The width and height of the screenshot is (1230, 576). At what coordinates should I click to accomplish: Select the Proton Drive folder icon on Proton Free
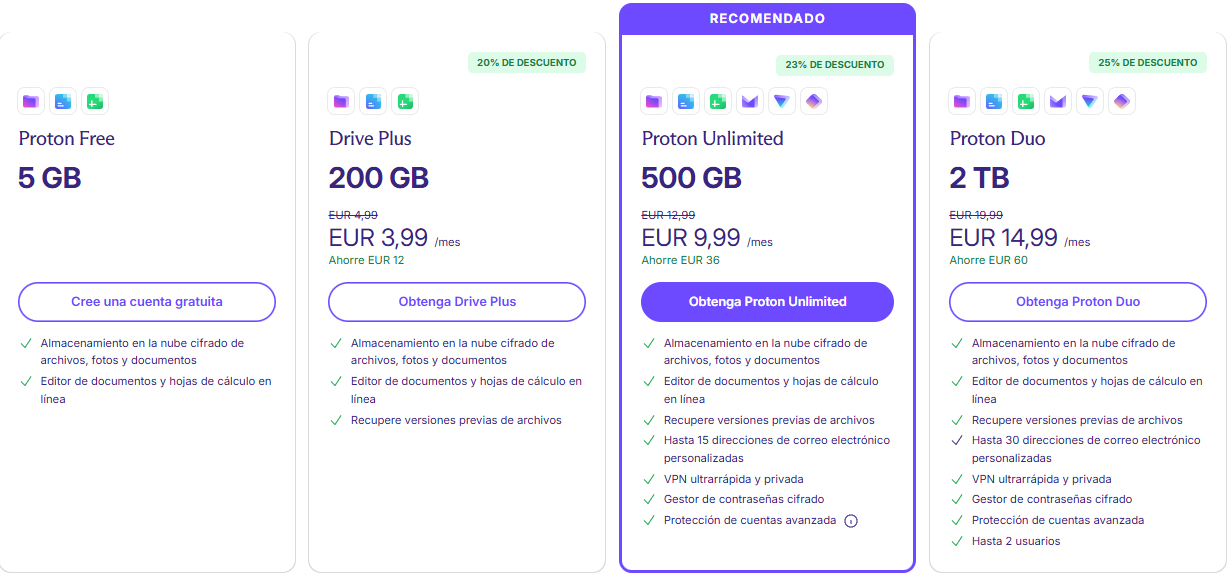[31, 101]
